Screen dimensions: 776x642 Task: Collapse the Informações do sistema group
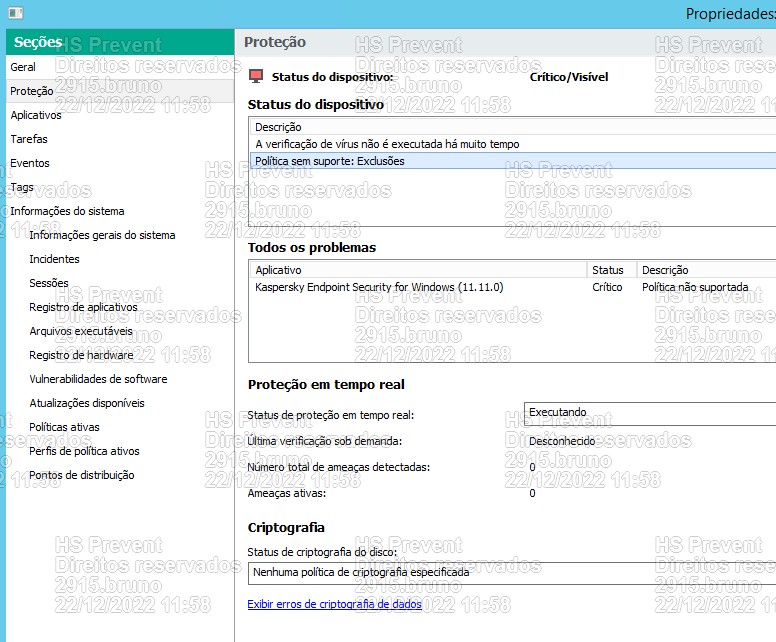pyautogui.click(x=67, y=211)
